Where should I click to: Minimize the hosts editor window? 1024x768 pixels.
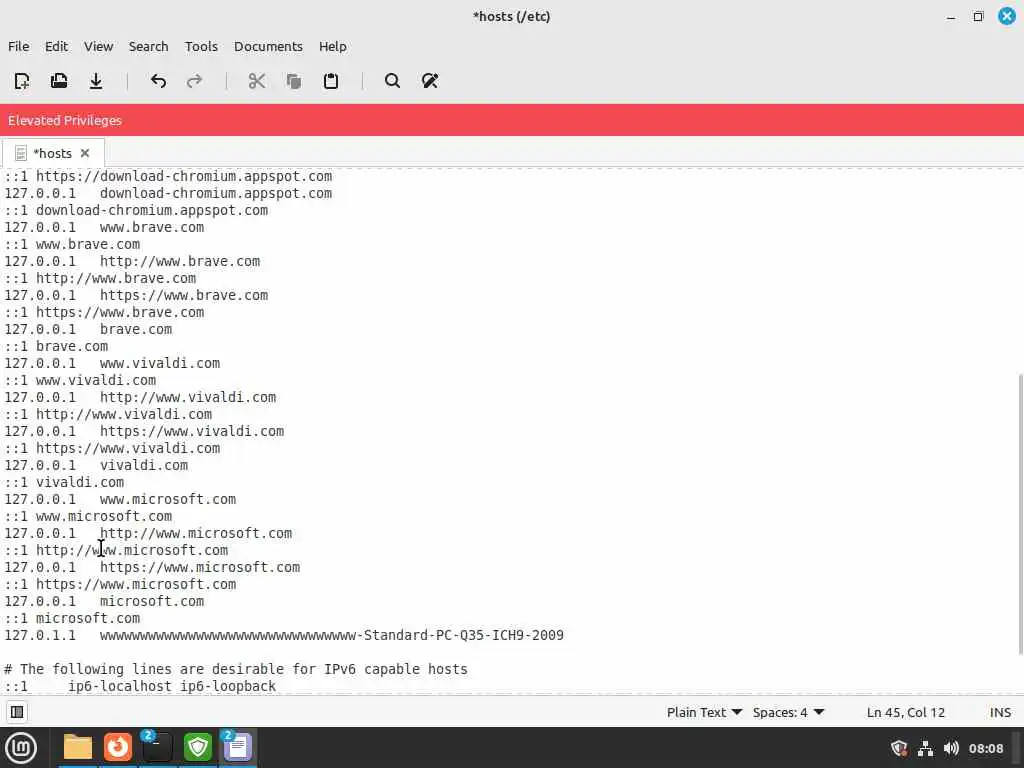click(951, 16)
